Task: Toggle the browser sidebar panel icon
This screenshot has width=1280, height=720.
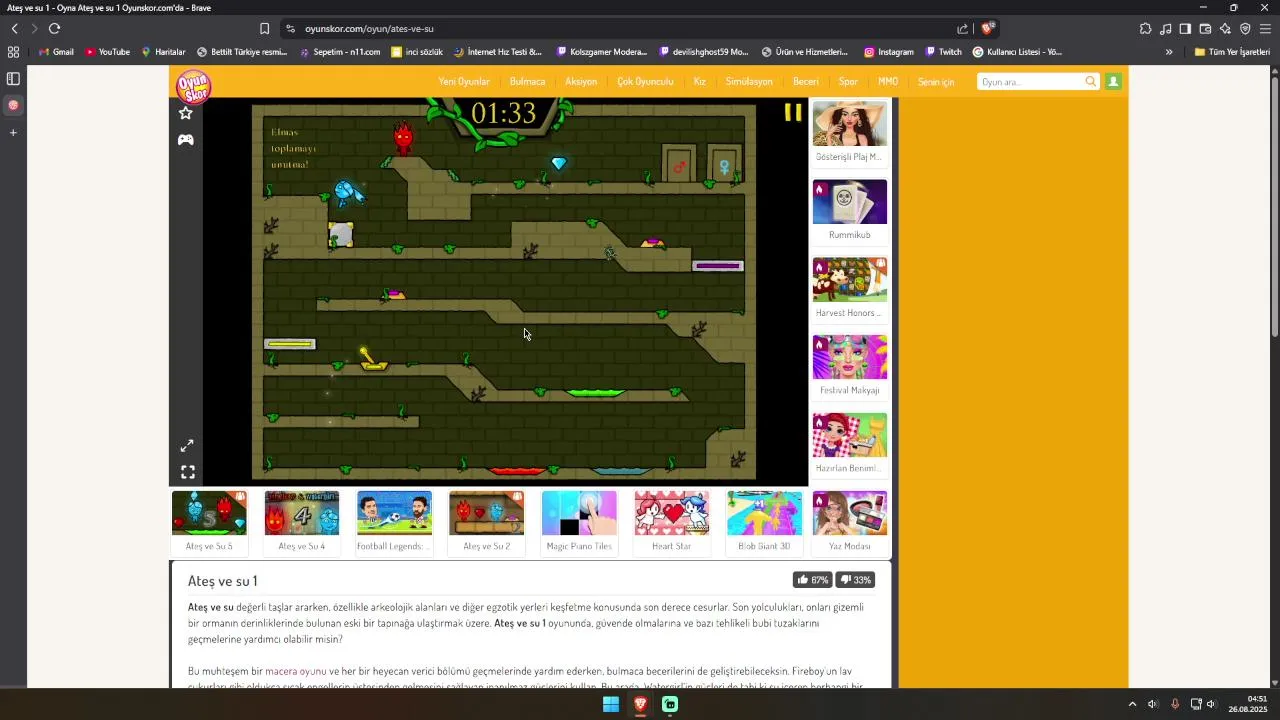Action: (1185, 29)
